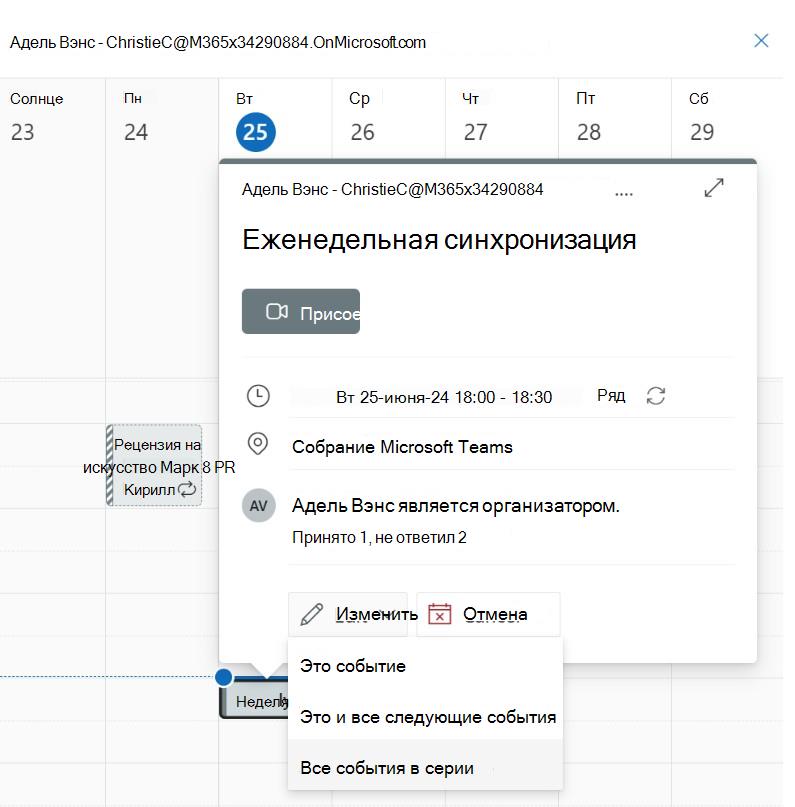Expand the event popup to full view
Image resolution: width=795 pixels, height=807 pixels.
[714, 188]
